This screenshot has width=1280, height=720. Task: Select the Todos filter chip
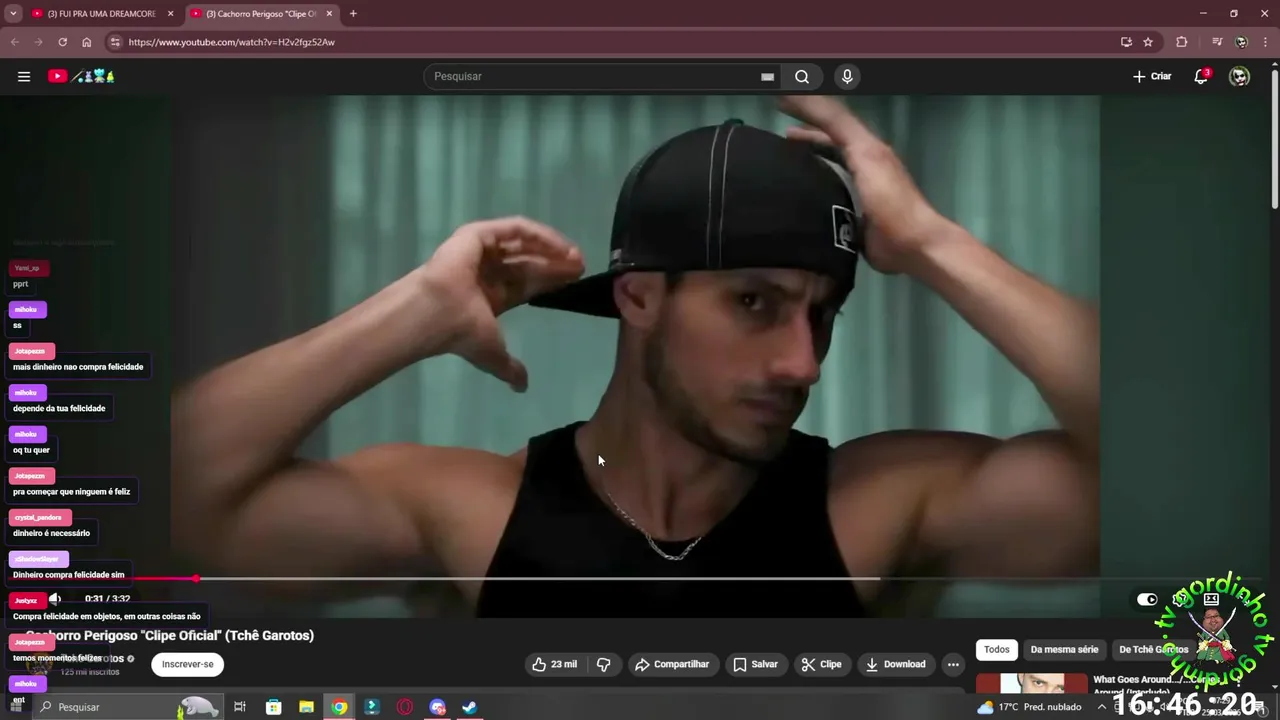coord(997,649)
